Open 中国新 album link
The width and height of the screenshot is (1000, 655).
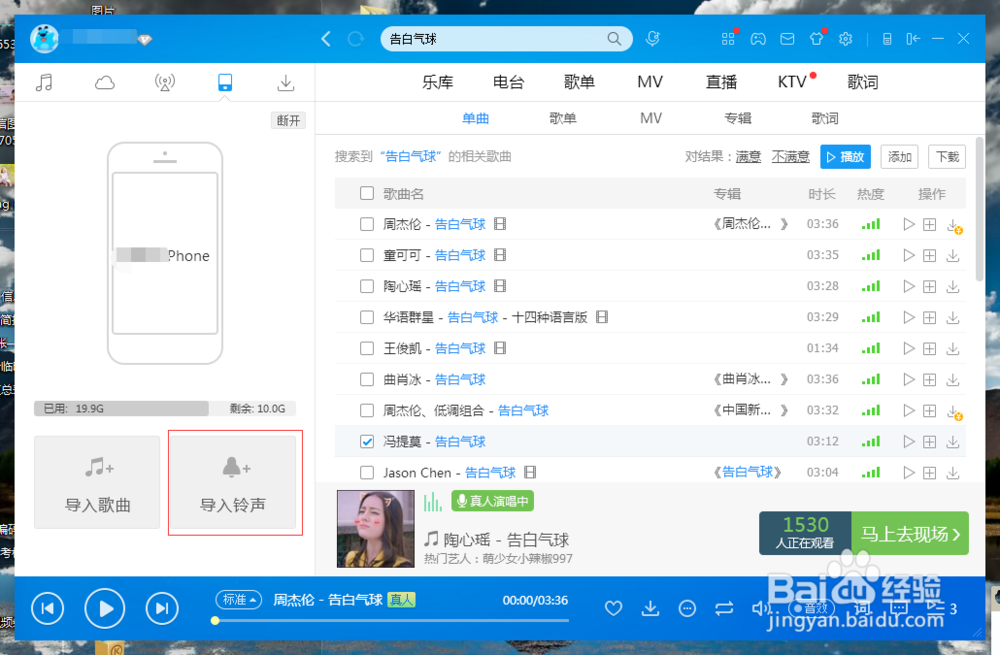(750, 410)
